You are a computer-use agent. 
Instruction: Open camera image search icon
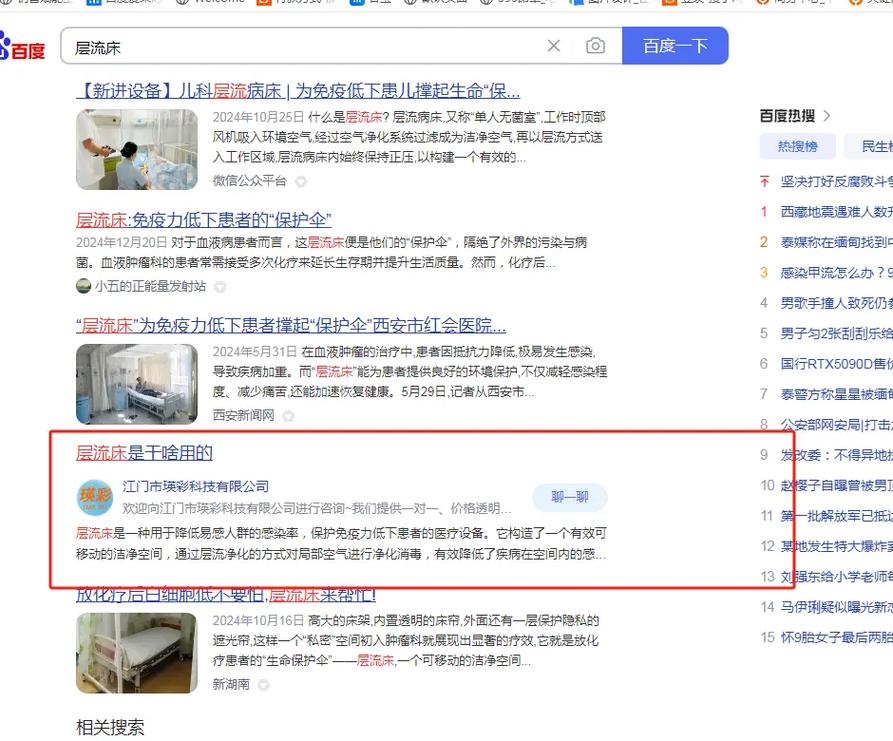pos(595,46)
